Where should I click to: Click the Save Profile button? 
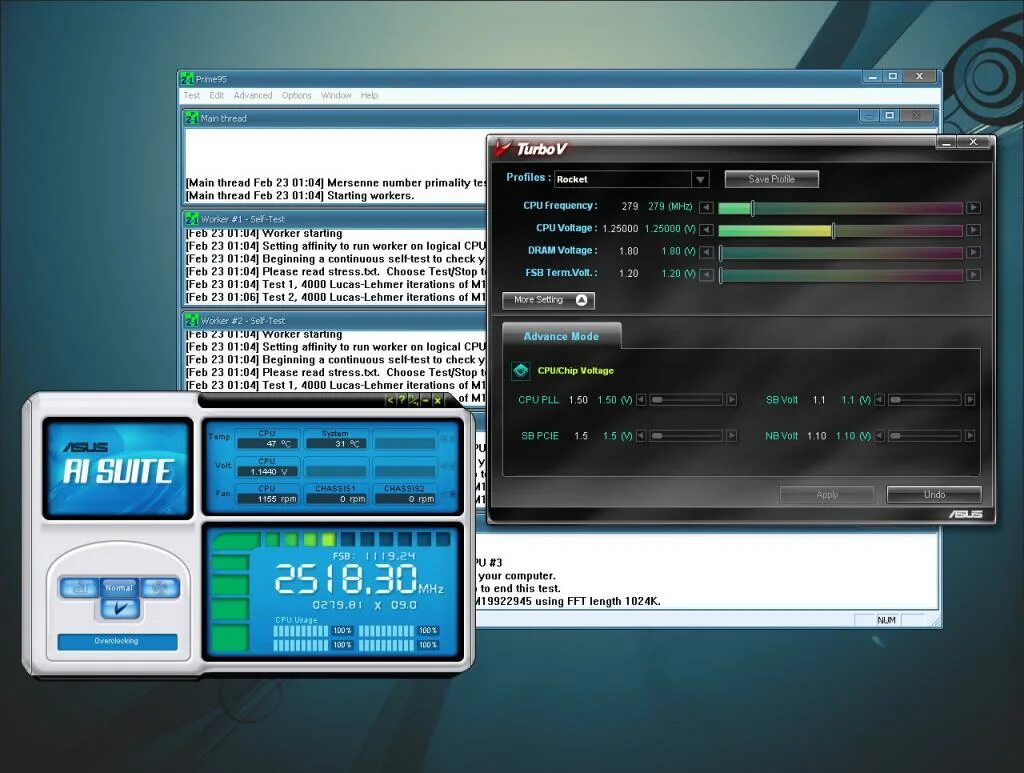pyautogui.click(x=771, y=179)
